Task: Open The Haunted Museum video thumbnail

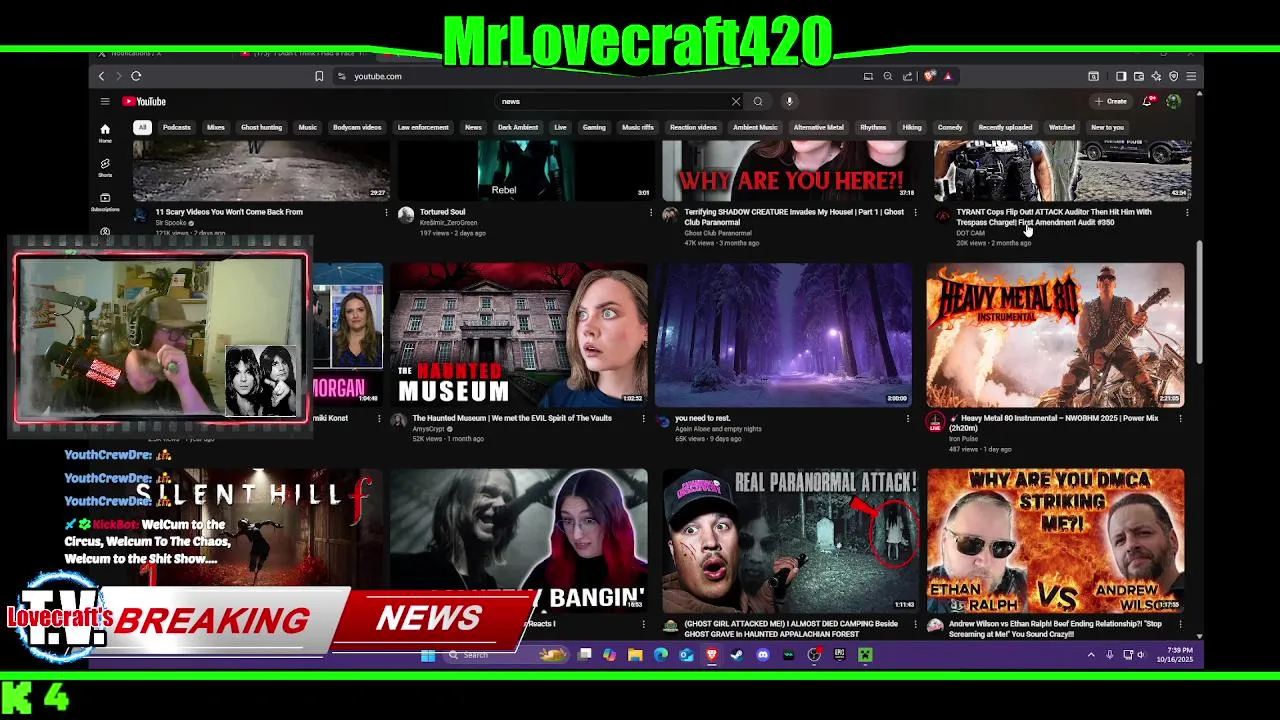Action: tap(518, 334)
